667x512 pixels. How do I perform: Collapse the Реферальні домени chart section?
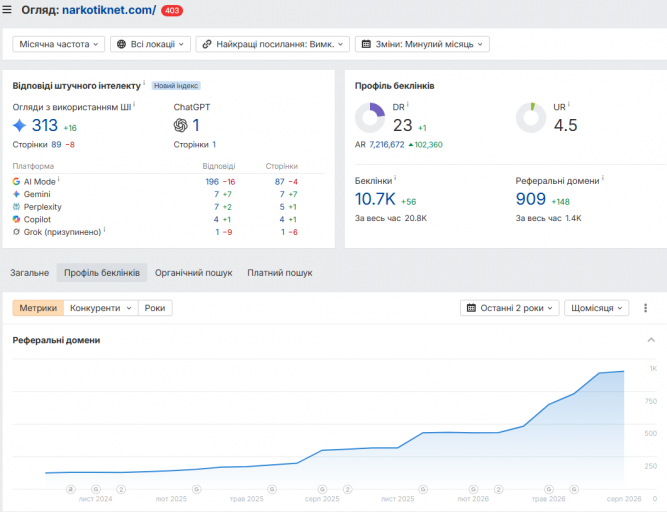pyautogui.click(x=651, y=340)
